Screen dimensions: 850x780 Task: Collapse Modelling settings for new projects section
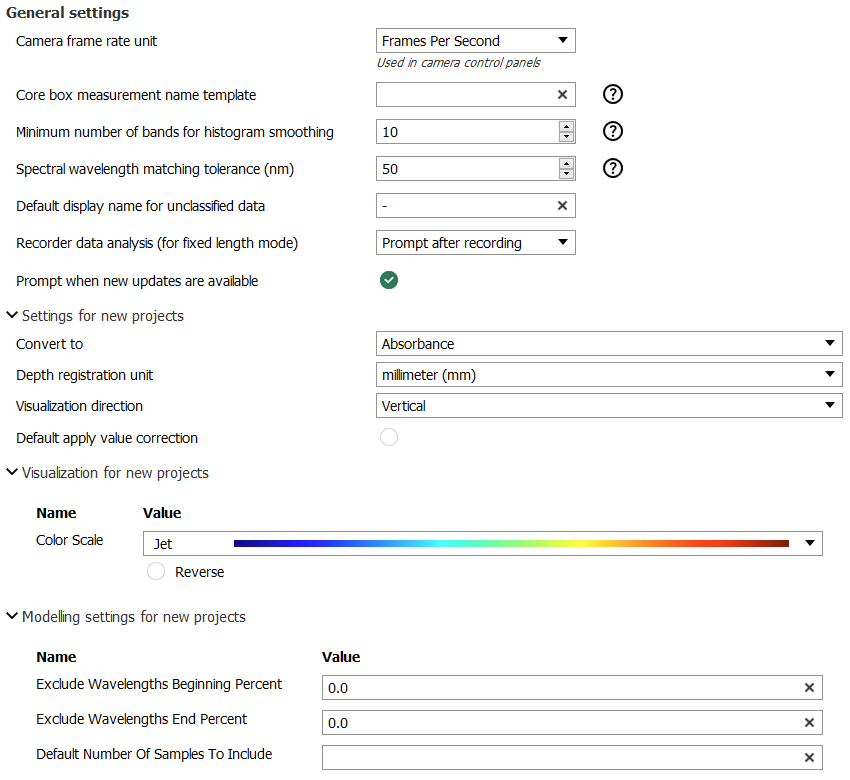12,616
